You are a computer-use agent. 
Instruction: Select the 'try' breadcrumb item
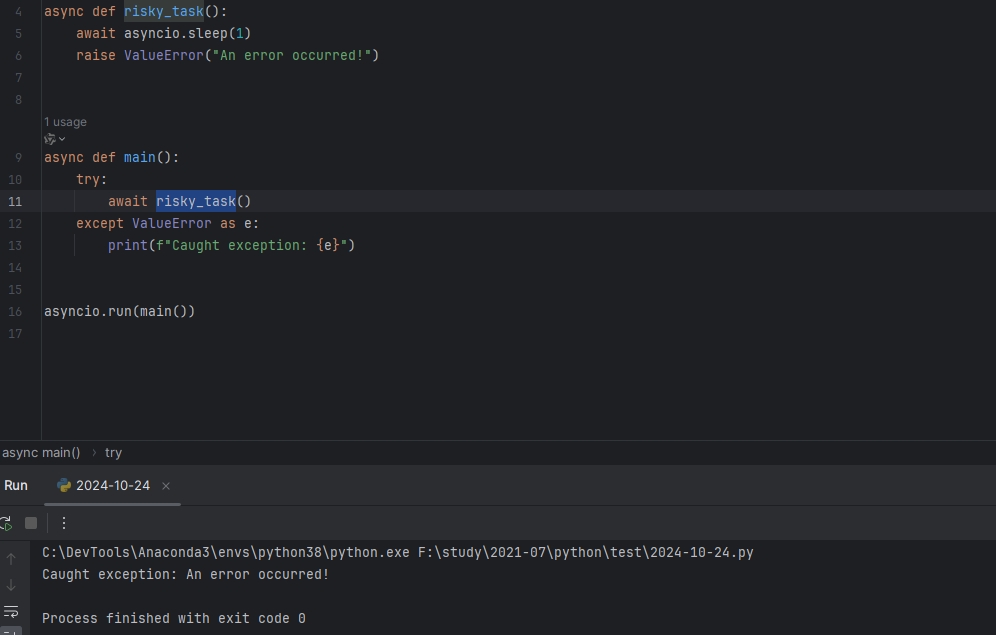(113, 453)
